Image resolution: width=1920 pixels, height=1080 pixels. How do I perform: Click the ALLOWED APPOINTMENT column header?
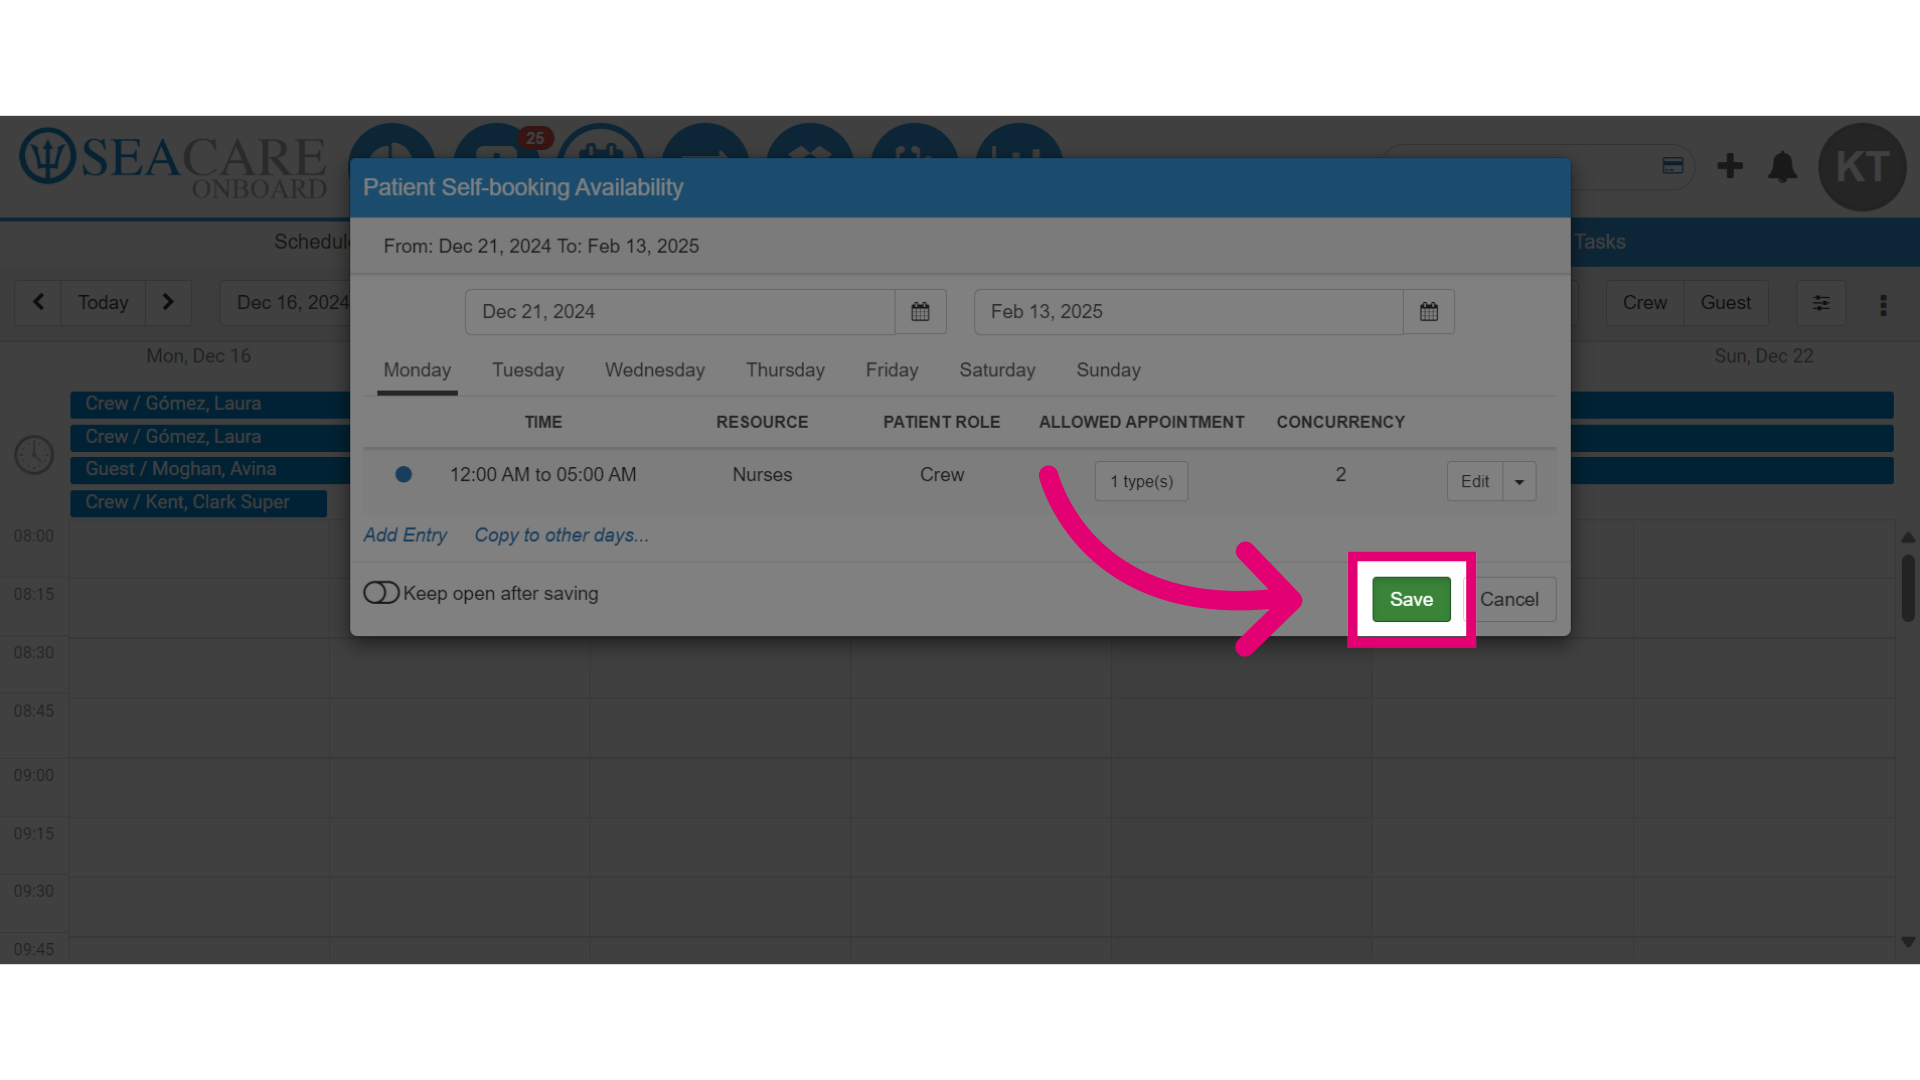(x=1141, y=422)
